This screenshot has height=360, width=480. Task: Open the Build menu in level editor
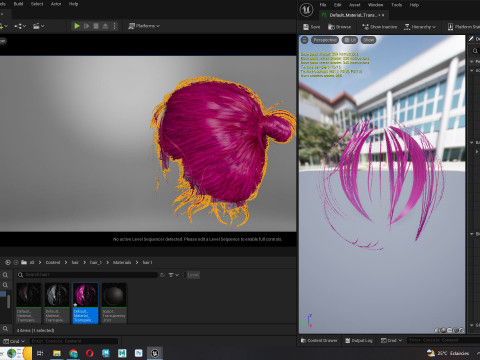[x=18, y=4]
